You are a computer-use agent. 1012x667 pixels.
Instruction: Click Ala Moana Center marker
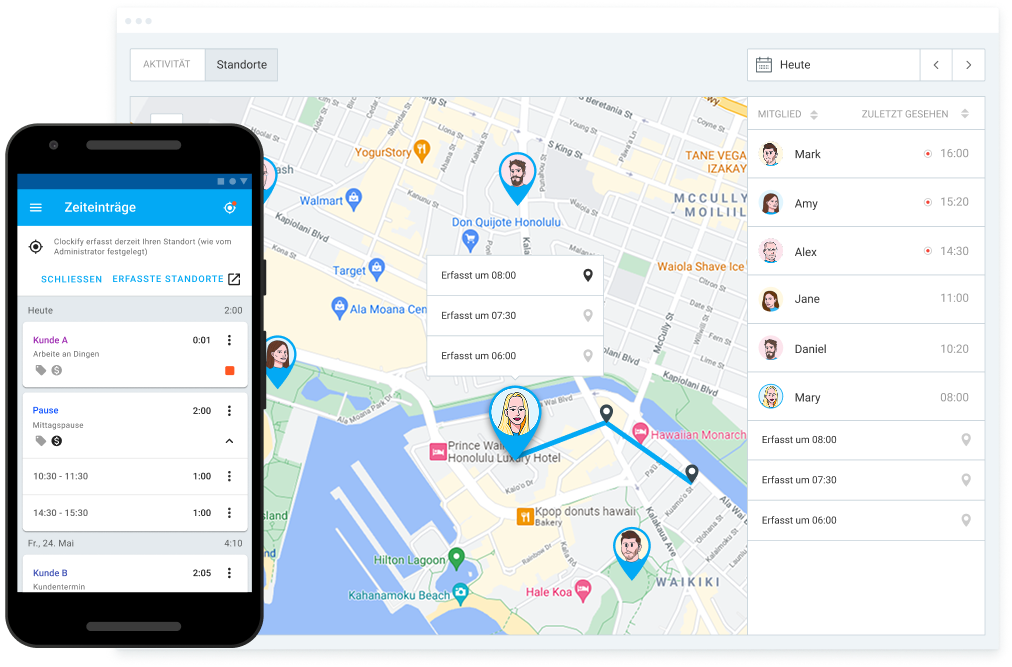[x=339, y=308]
